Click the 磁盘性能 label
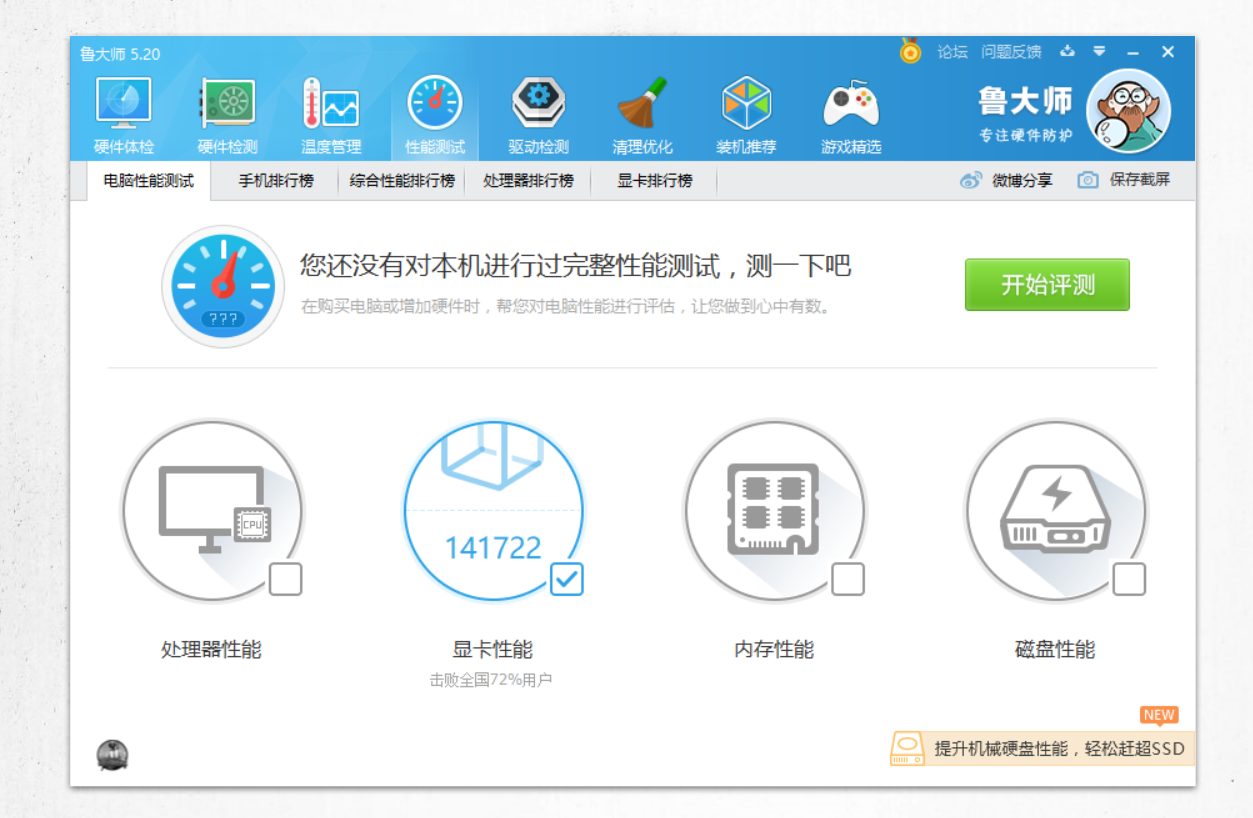The width and height of the screenshot is (1253, 818). 1055,650
